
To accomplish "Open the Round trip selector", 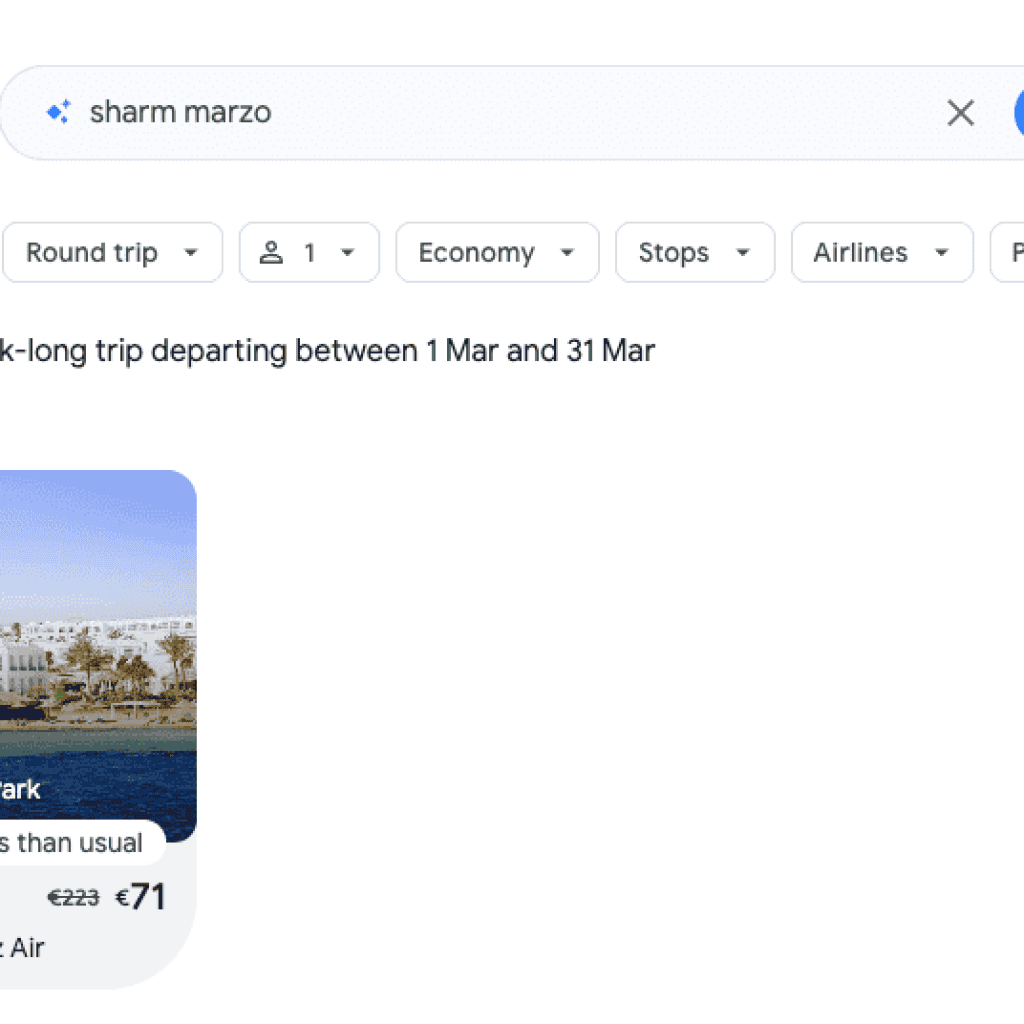I will (112, 253).
